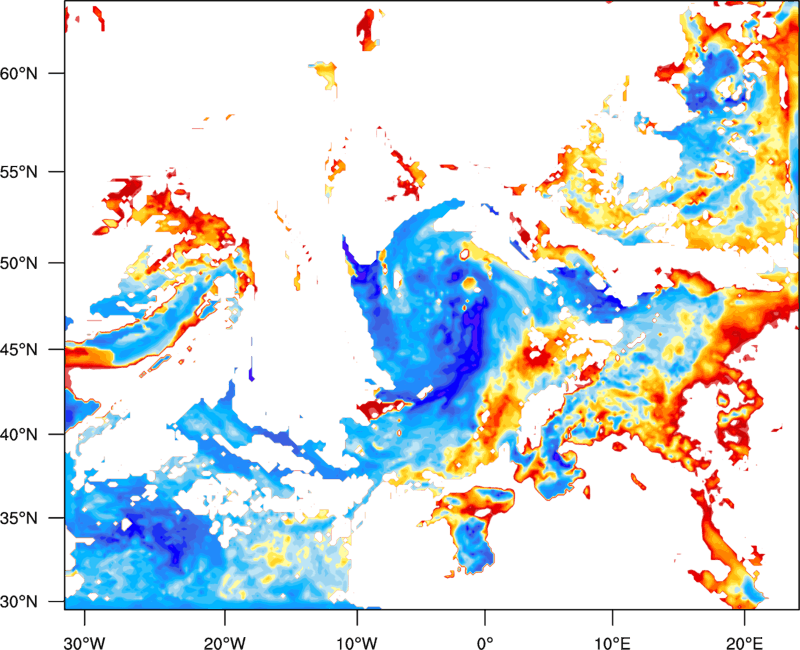800x650 pixels.
Task: Click the 60°N latitude label
Action: [19, 73]
